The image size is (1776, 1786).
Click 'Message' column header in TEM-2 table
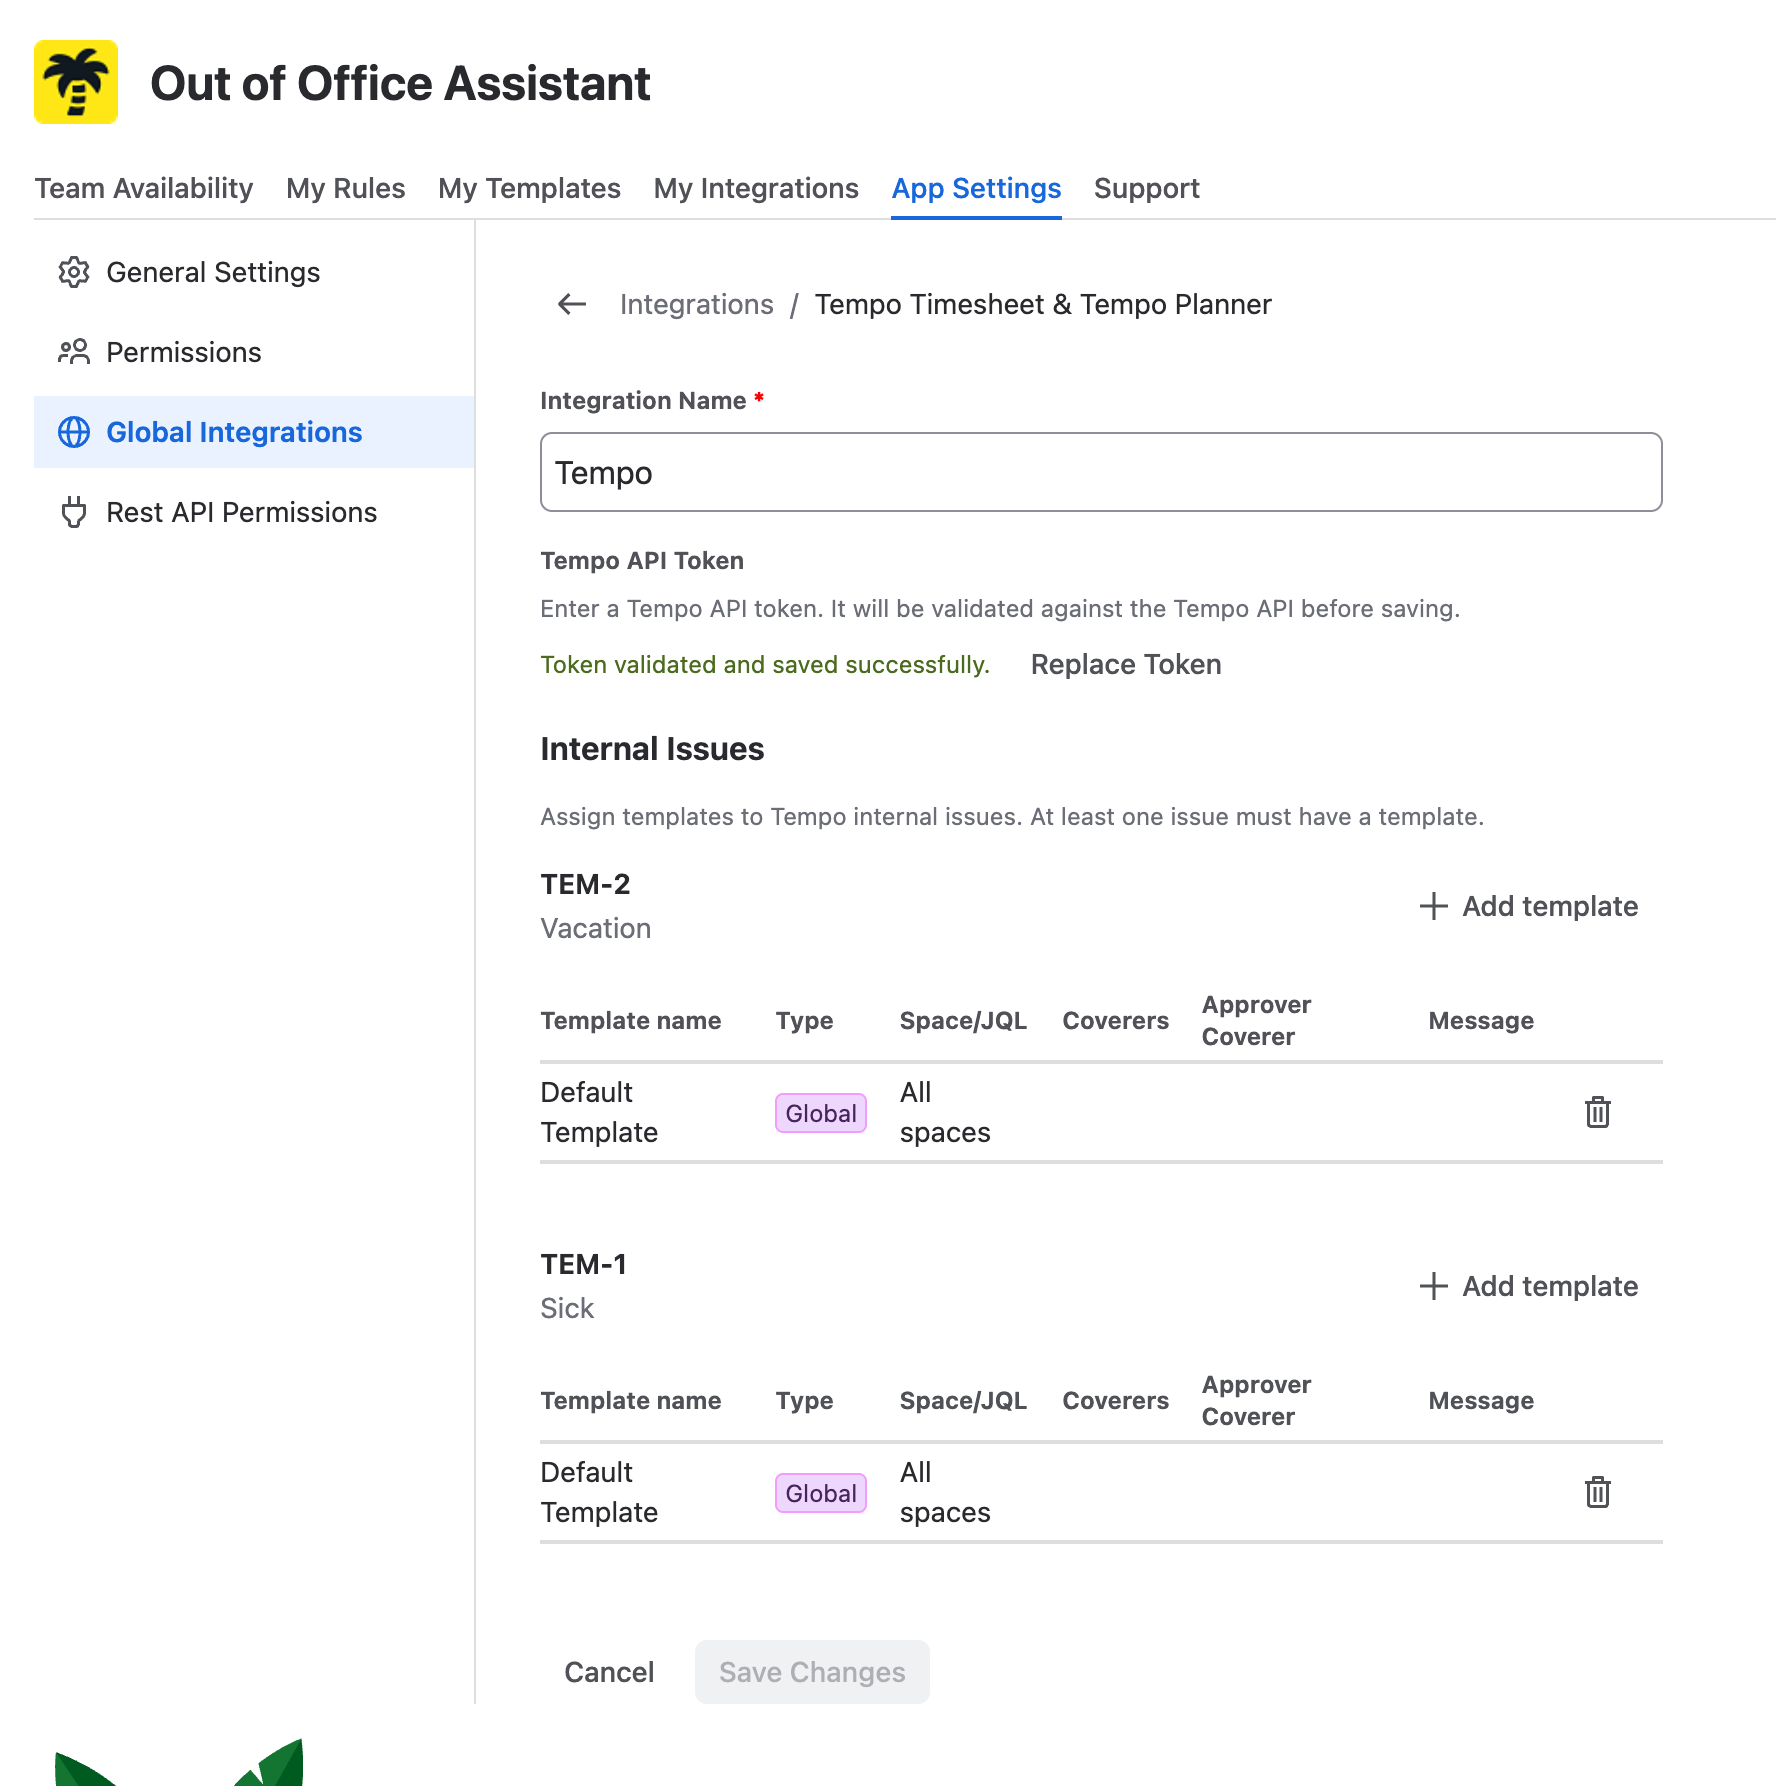[x=1481, y=1020]
